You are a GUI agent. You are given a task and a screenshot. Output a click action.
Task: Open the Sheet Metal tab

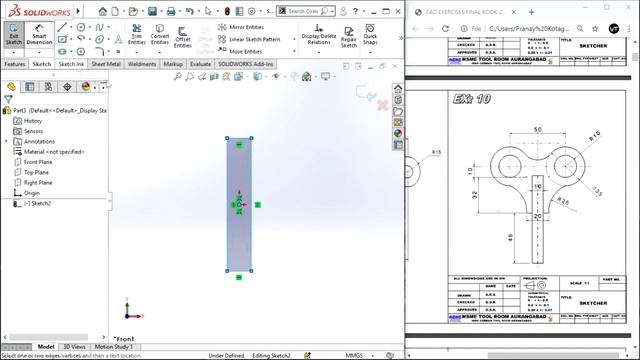(x=106, y=64)
